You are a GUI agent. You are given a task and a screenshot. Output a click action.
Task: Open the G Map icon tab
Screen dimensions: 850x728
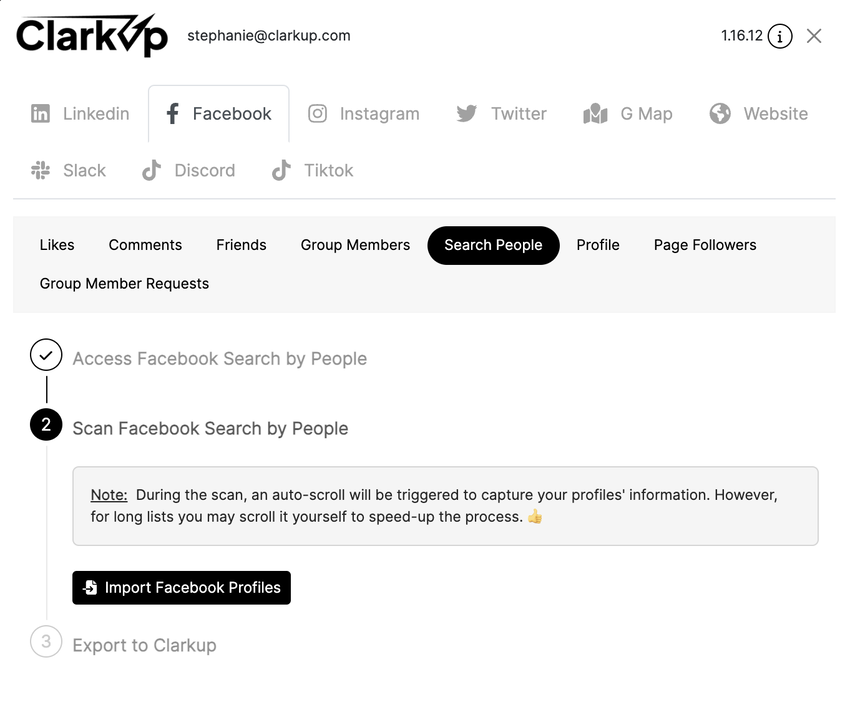coord(595,114)
